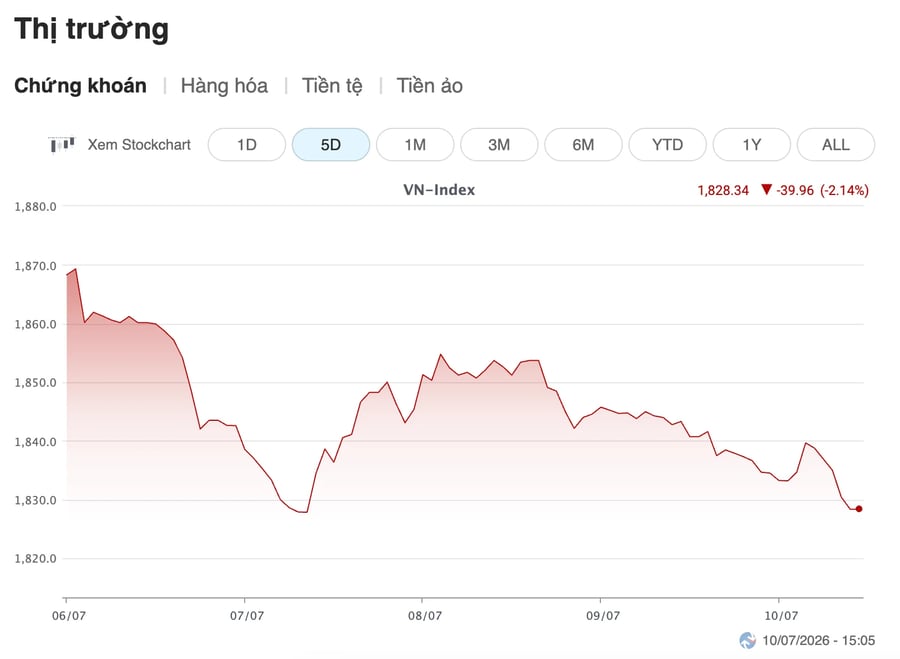Image resolution: width=900 pixels, height=659 pixels.
Task: Switch to Chứng khoán tab
Action: pos(80,86)
